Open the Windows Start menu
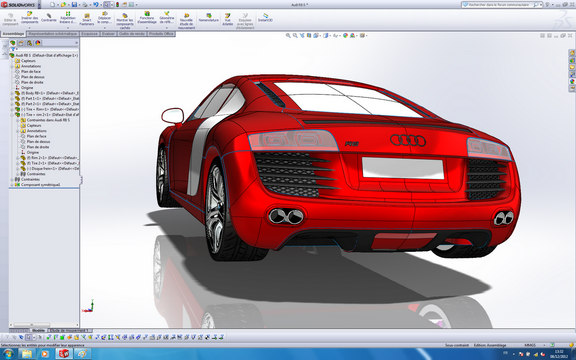Screen dimensions: 576x360 click(x=8, y=354)
